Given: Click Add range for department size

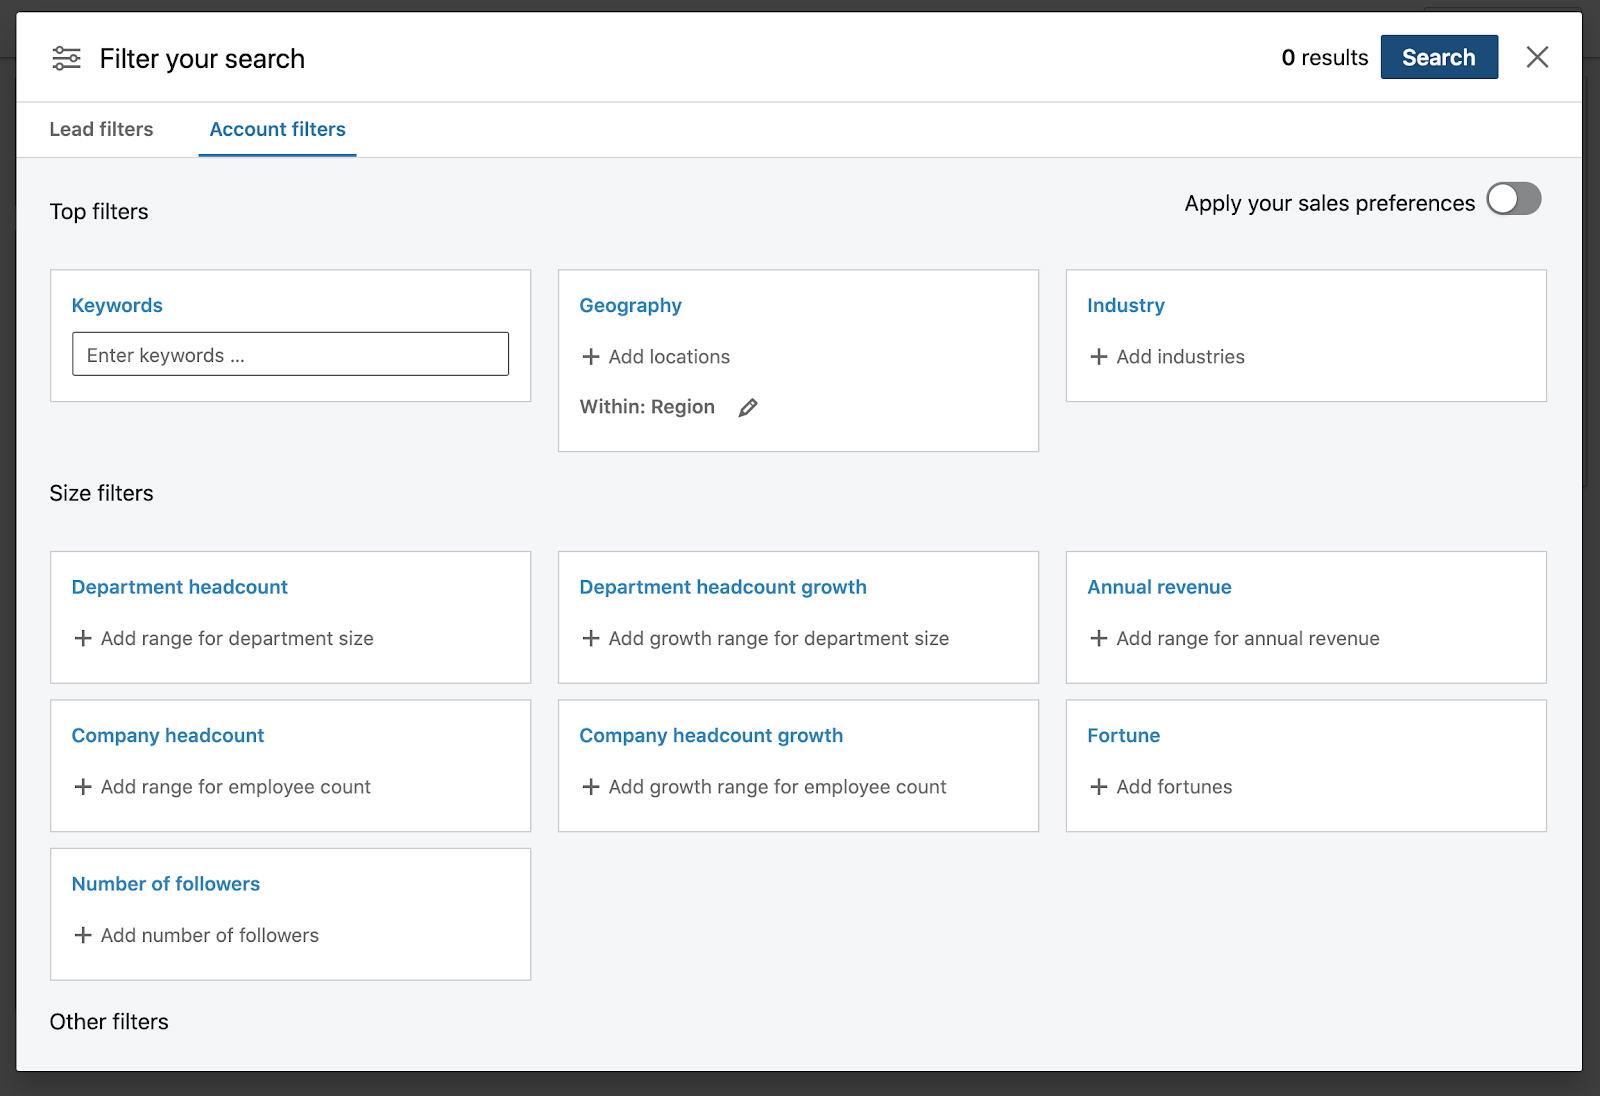Looking at the screenshot, I should point(237,638).
